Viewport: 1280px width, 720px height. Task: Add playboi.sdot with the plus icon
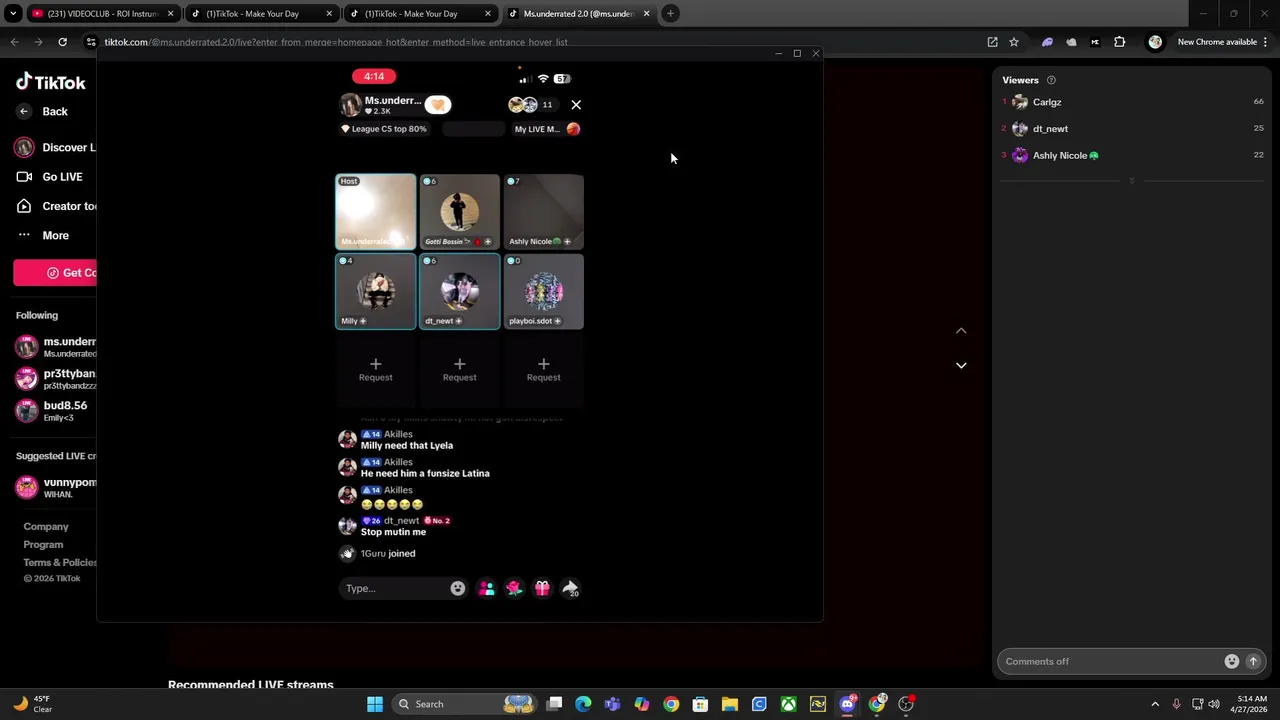pos(558,321)
